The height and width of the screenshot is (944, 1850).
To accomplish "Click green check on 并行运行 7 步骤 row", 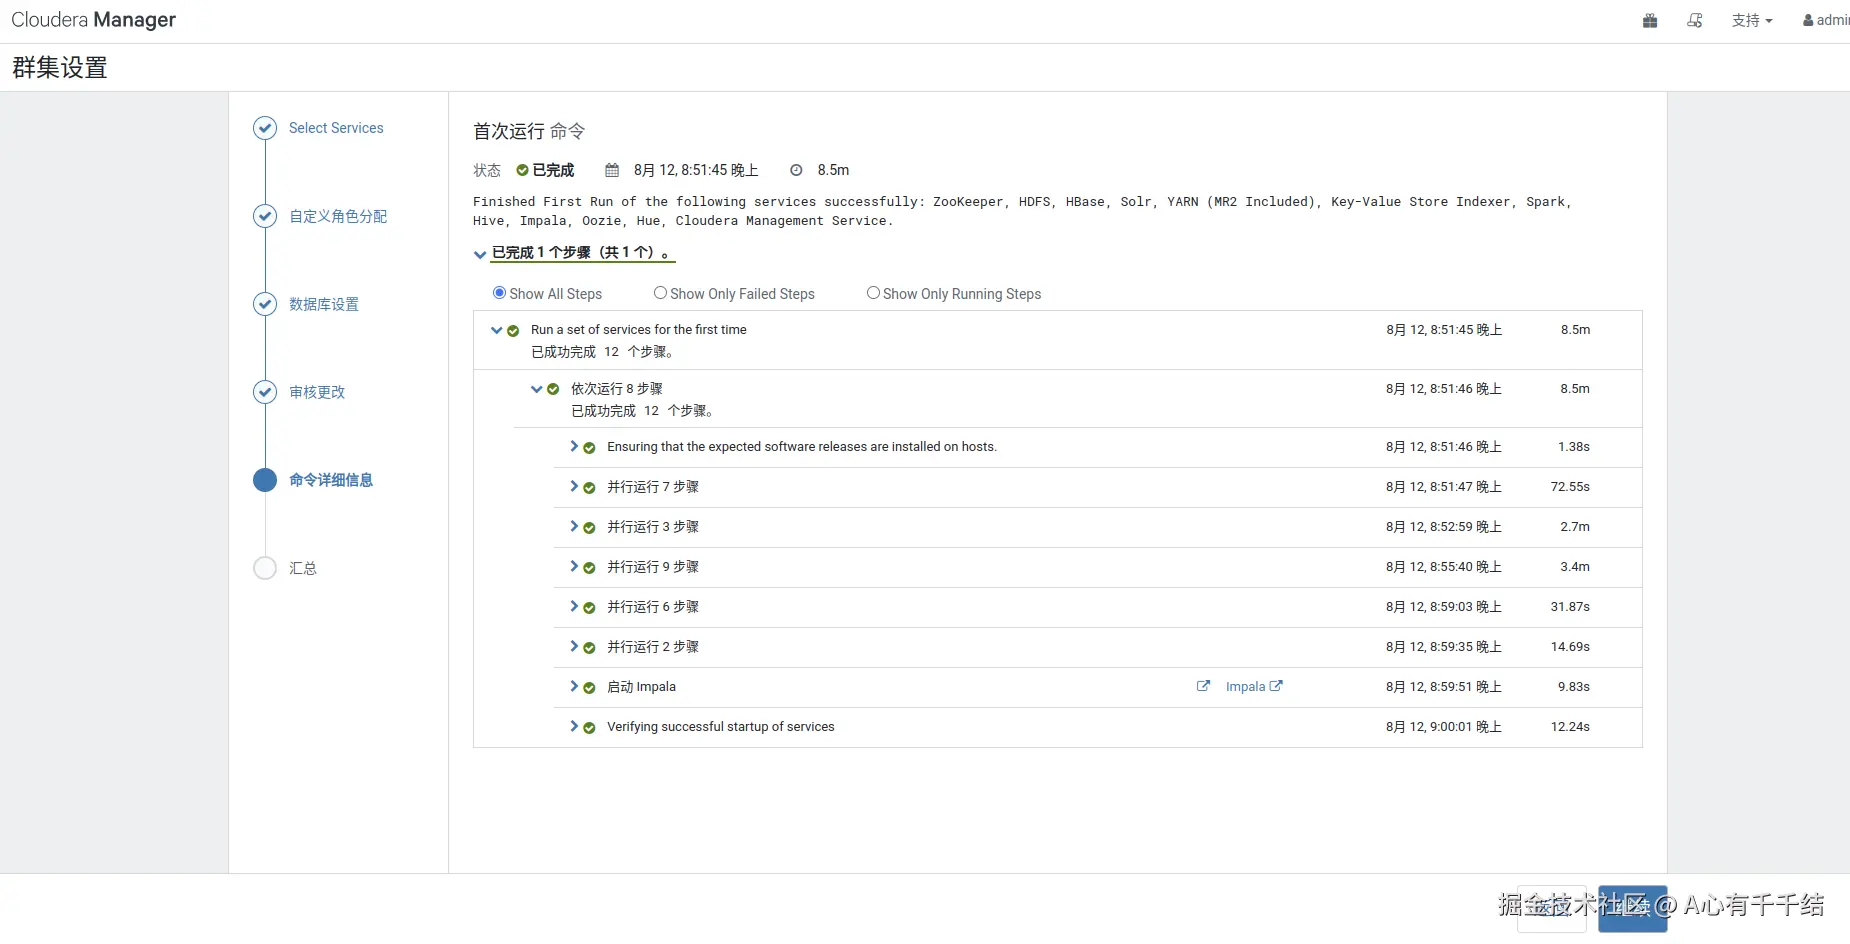I will [x=589, y=488].
